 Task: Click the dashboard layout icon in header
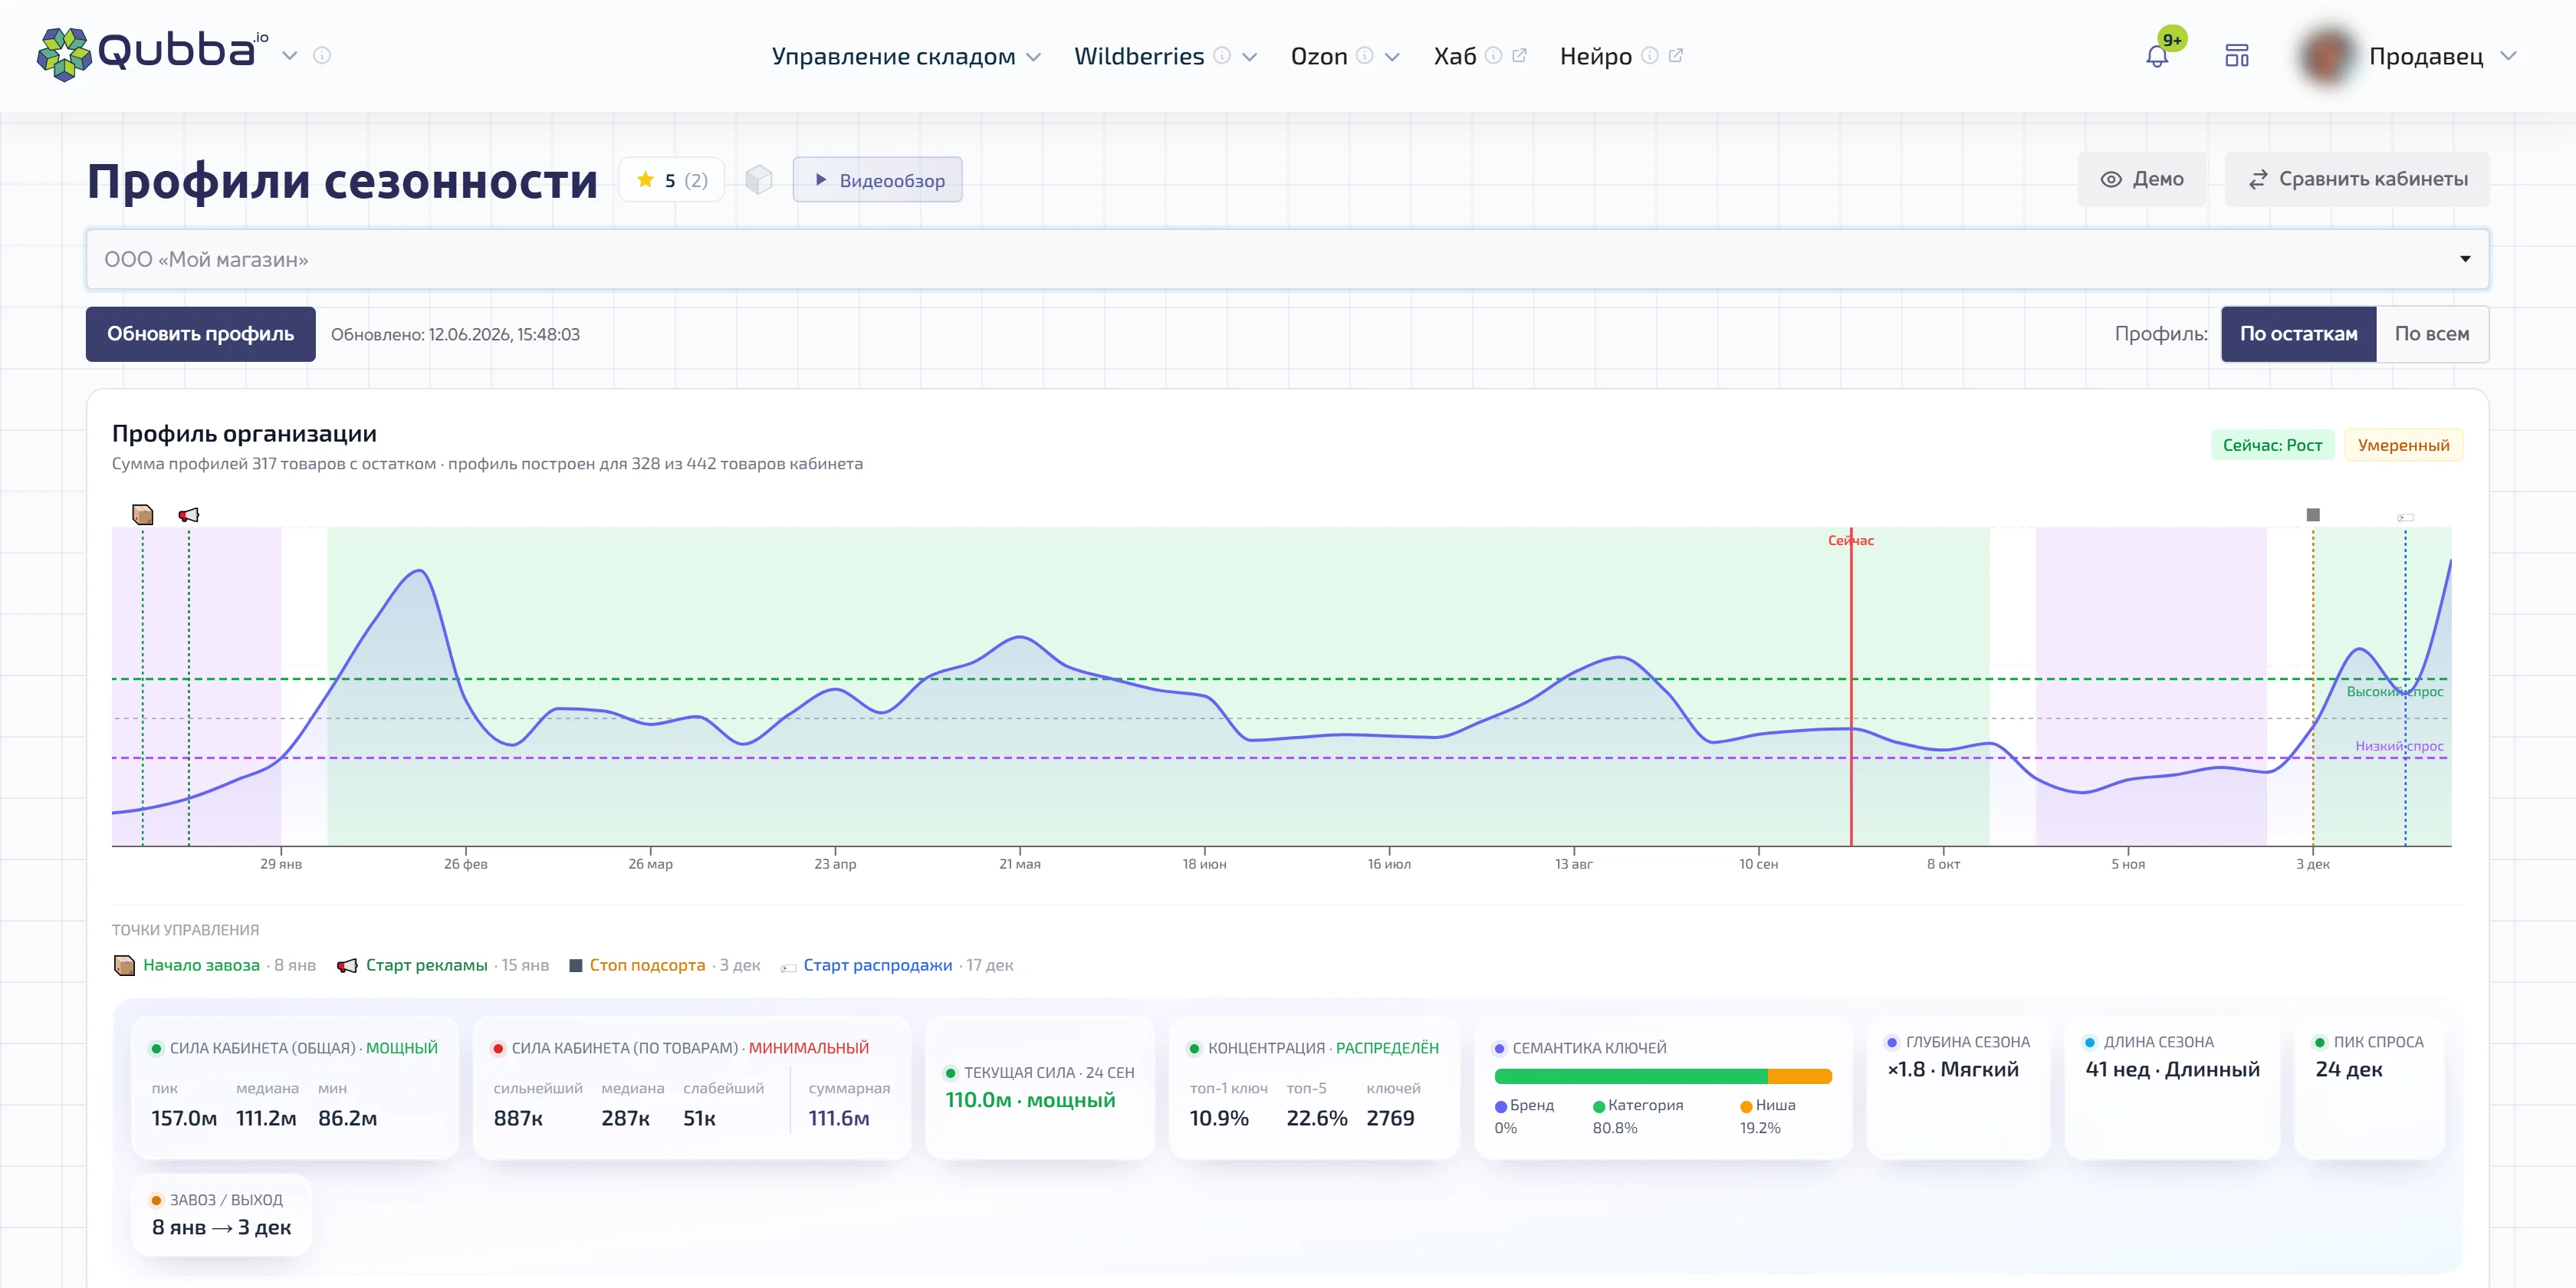2237,56
